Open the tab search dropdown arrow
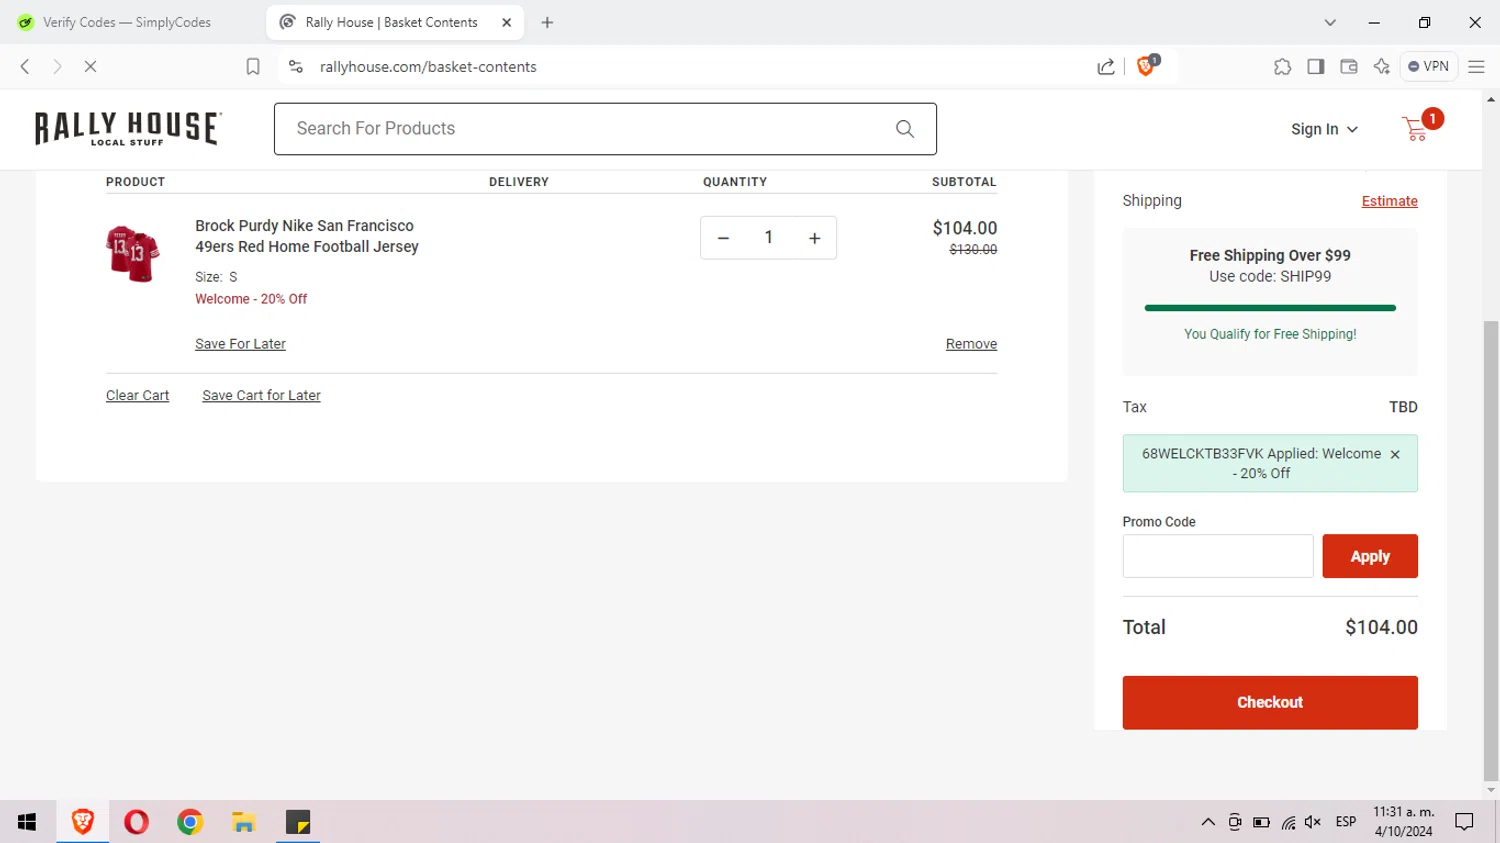Image resolution: width=1500 pixels, height=843 pixels. 1330,22
